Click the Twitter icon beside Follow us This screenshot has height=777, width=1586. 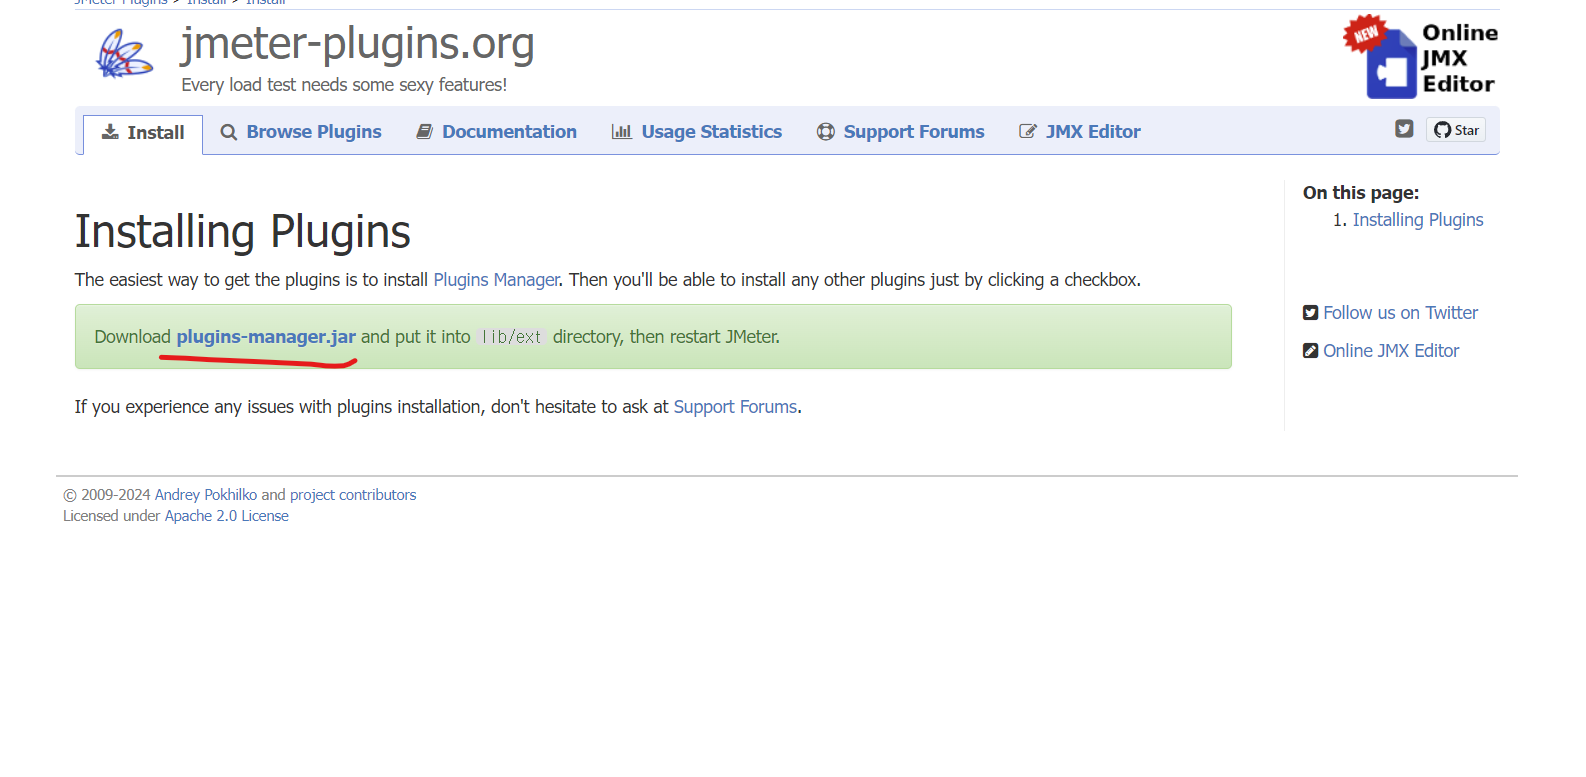1310,313
